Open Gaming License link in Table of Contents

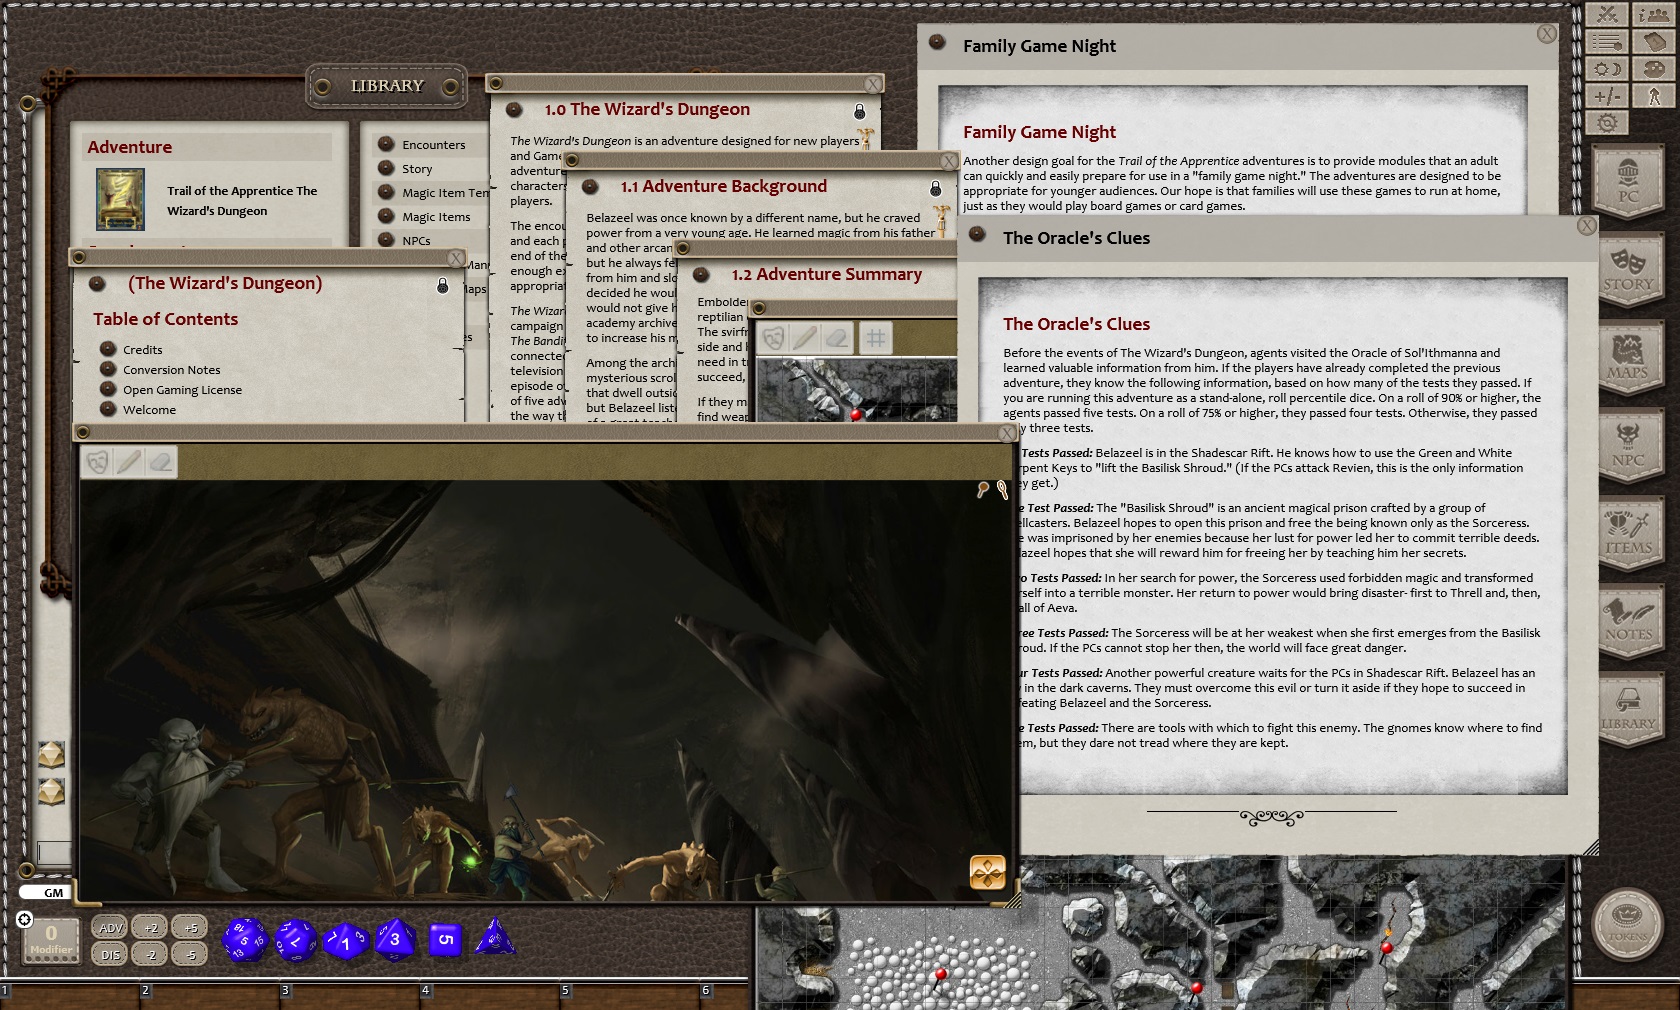click(x=182, y=389)
